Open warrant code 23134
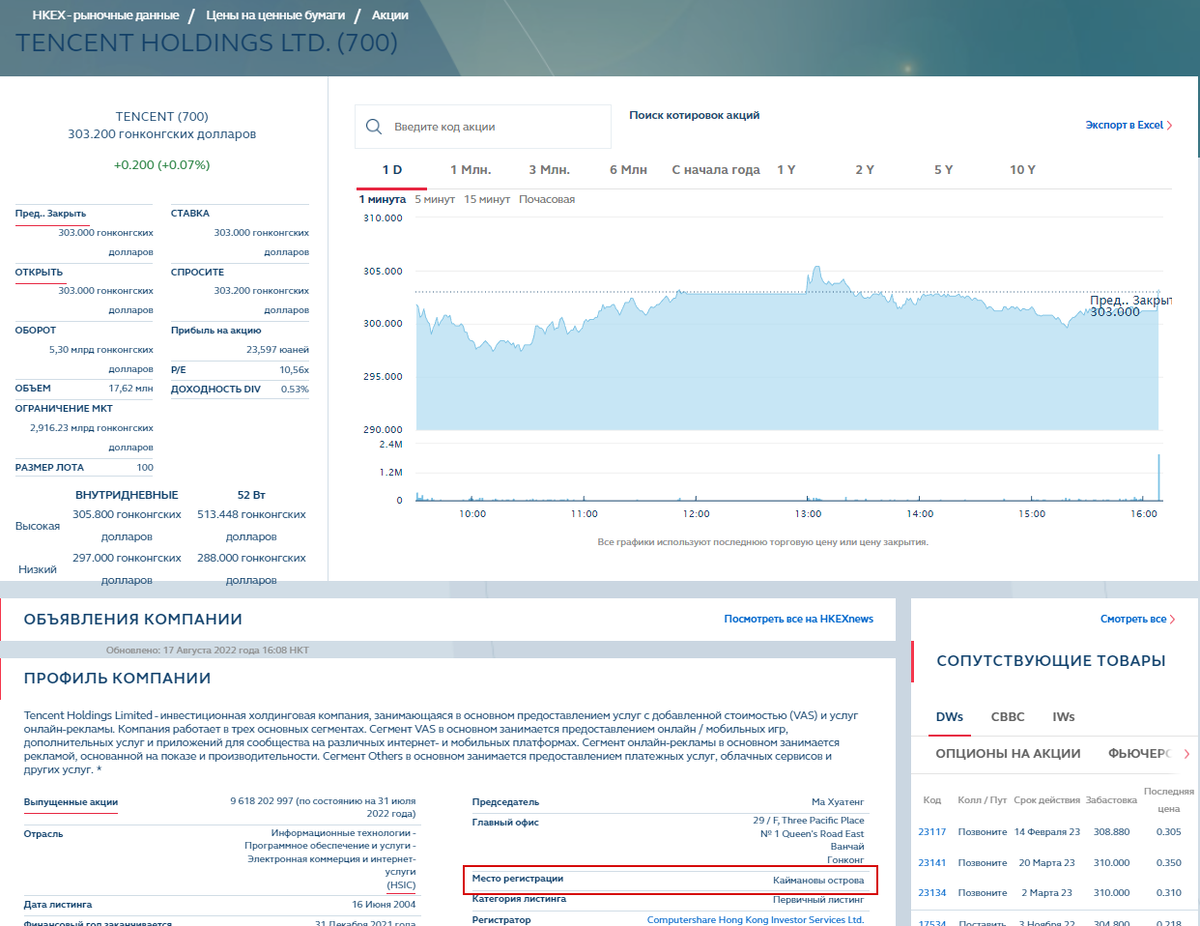Viewport: 1200px width, 926px height. click(x=932, y=892)
